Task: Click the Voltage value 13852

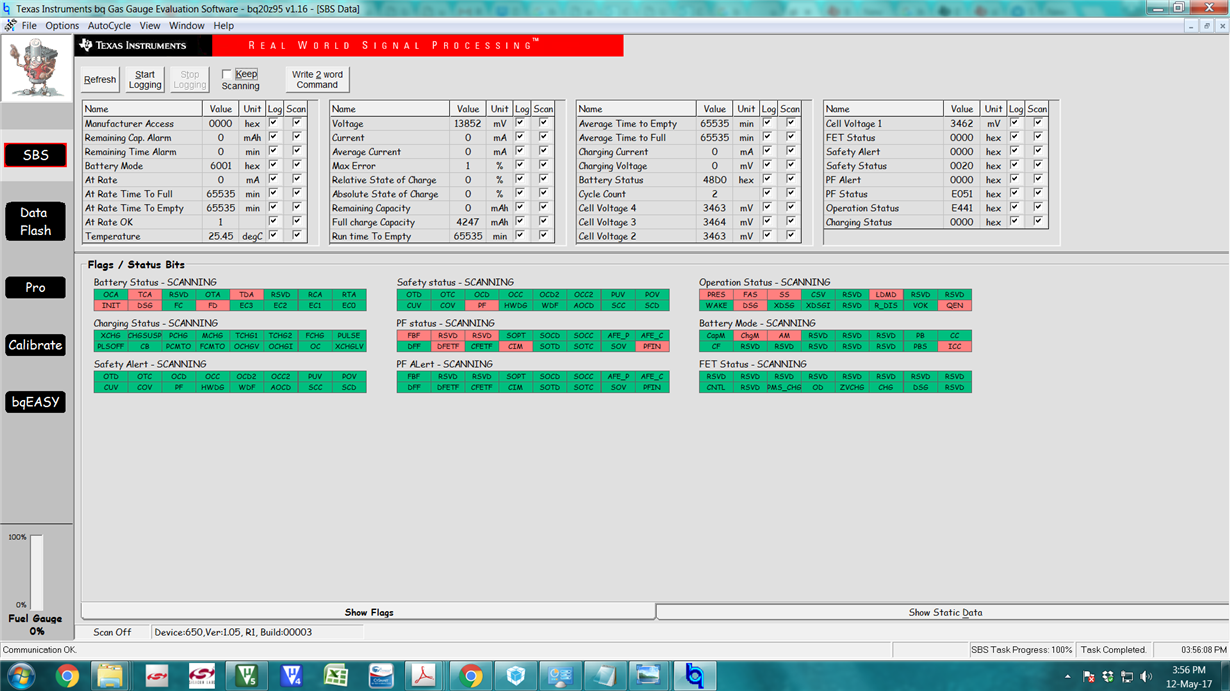Action: click(x=467, y=124)
